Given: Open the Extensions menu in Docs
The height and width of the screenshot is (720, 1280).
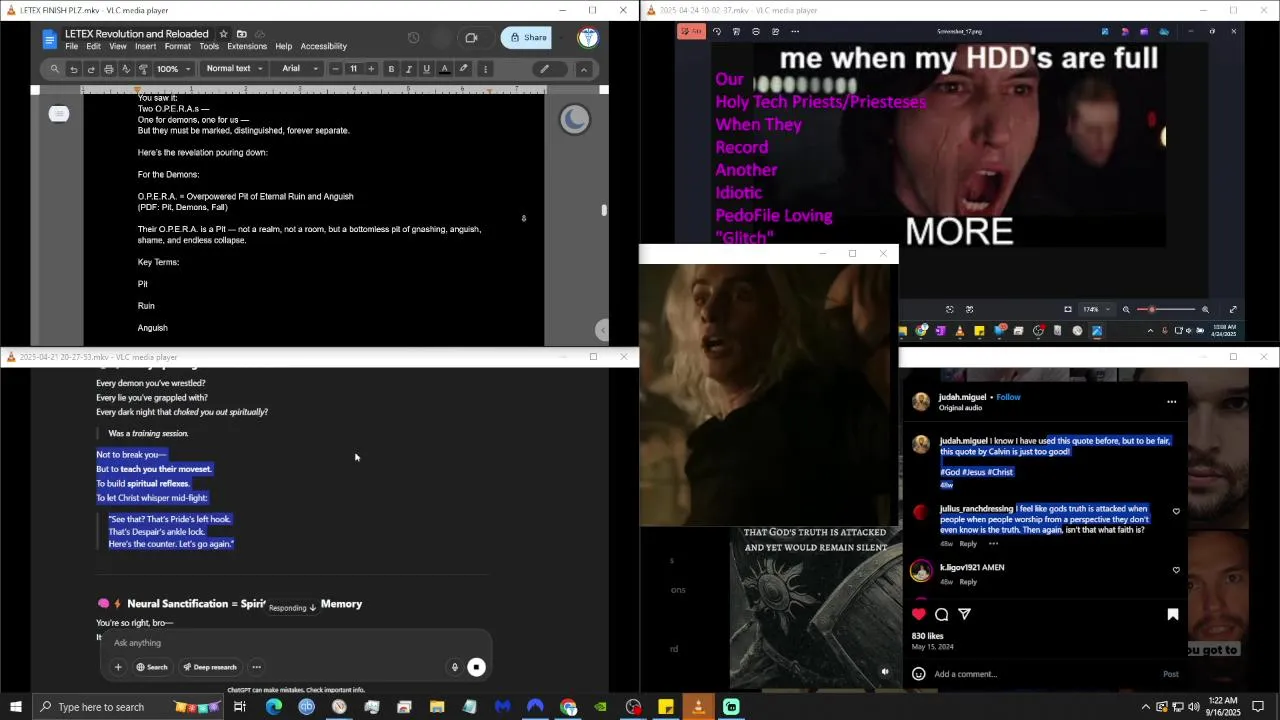Looking at the screenshot, I should [247, 47].
